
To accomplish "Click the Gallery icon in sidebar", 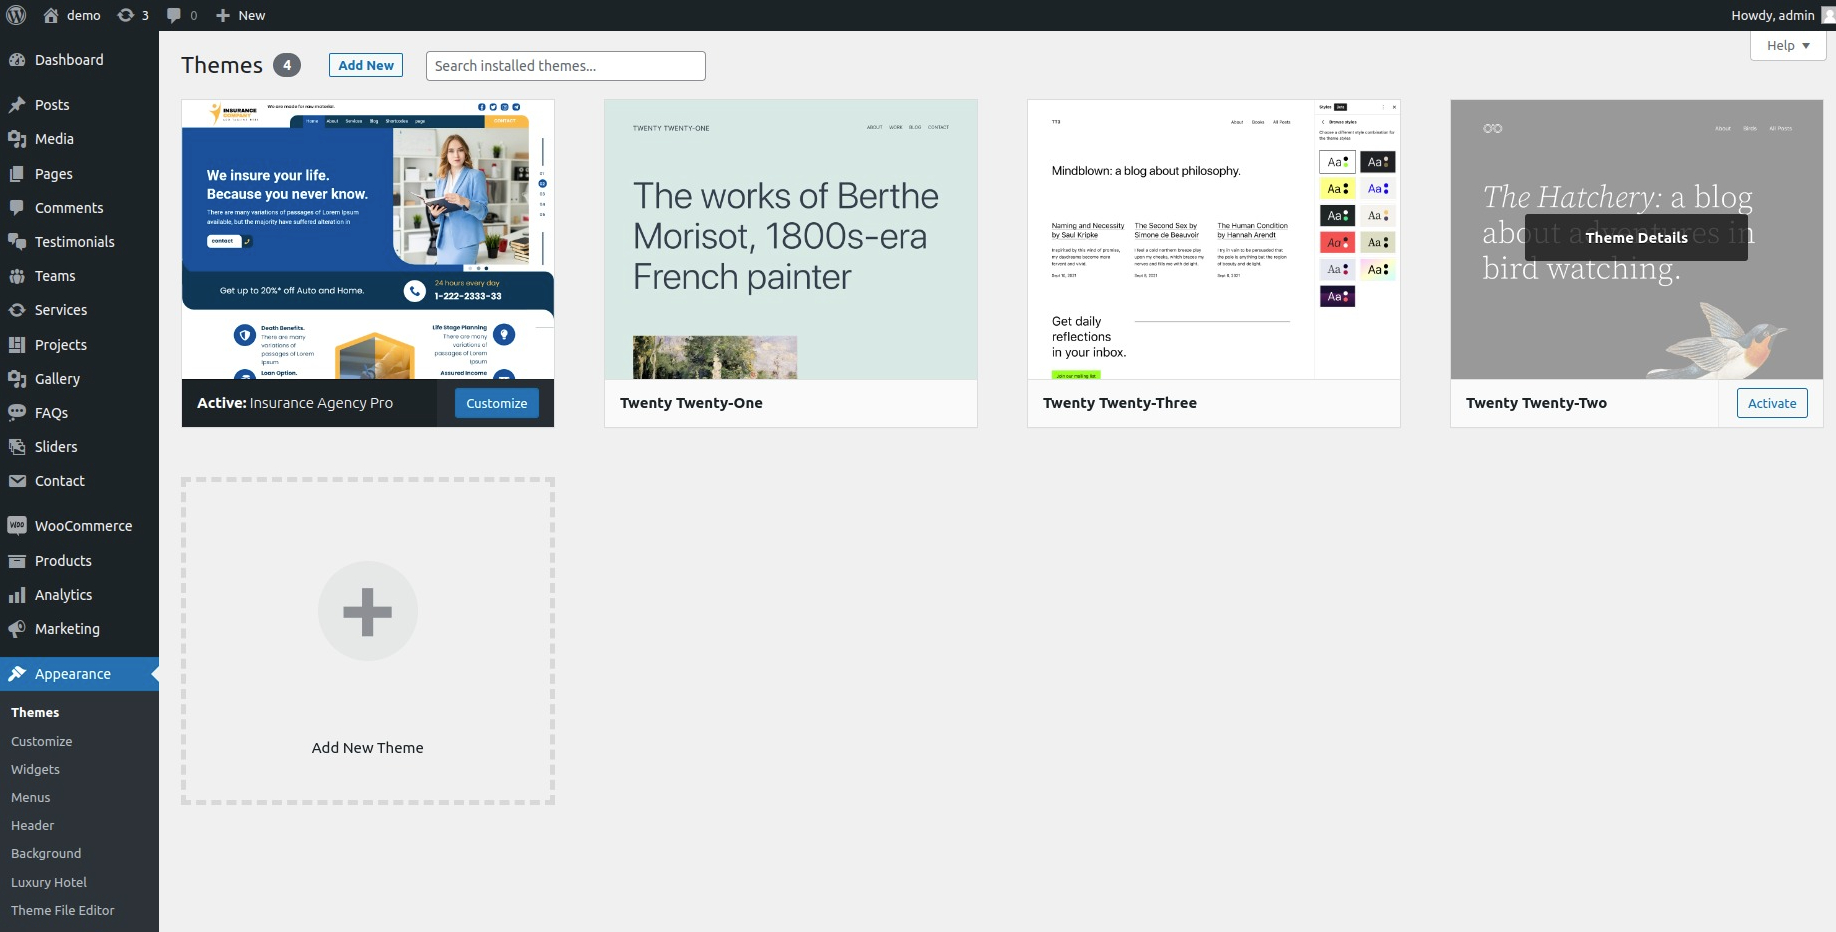I will point(17,379).
